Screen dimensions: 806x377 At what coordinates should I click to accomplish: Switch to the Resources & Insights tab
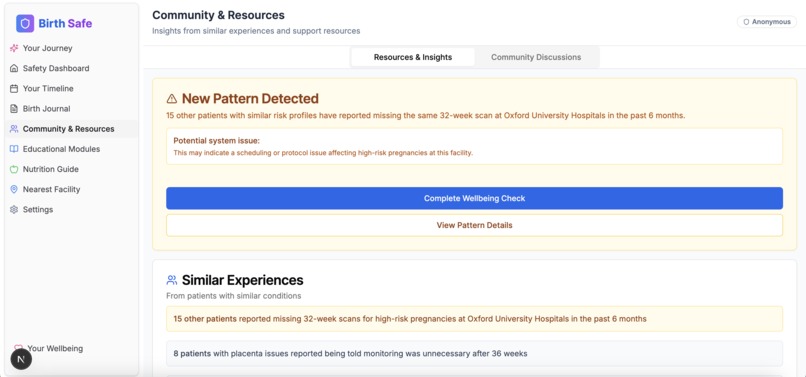click(x=413, y=57)
